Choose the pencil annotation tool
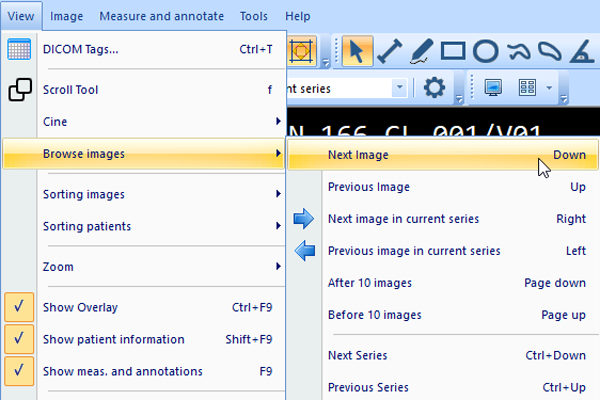This screenshot has width=600, height=400. [x=421, y=51]
